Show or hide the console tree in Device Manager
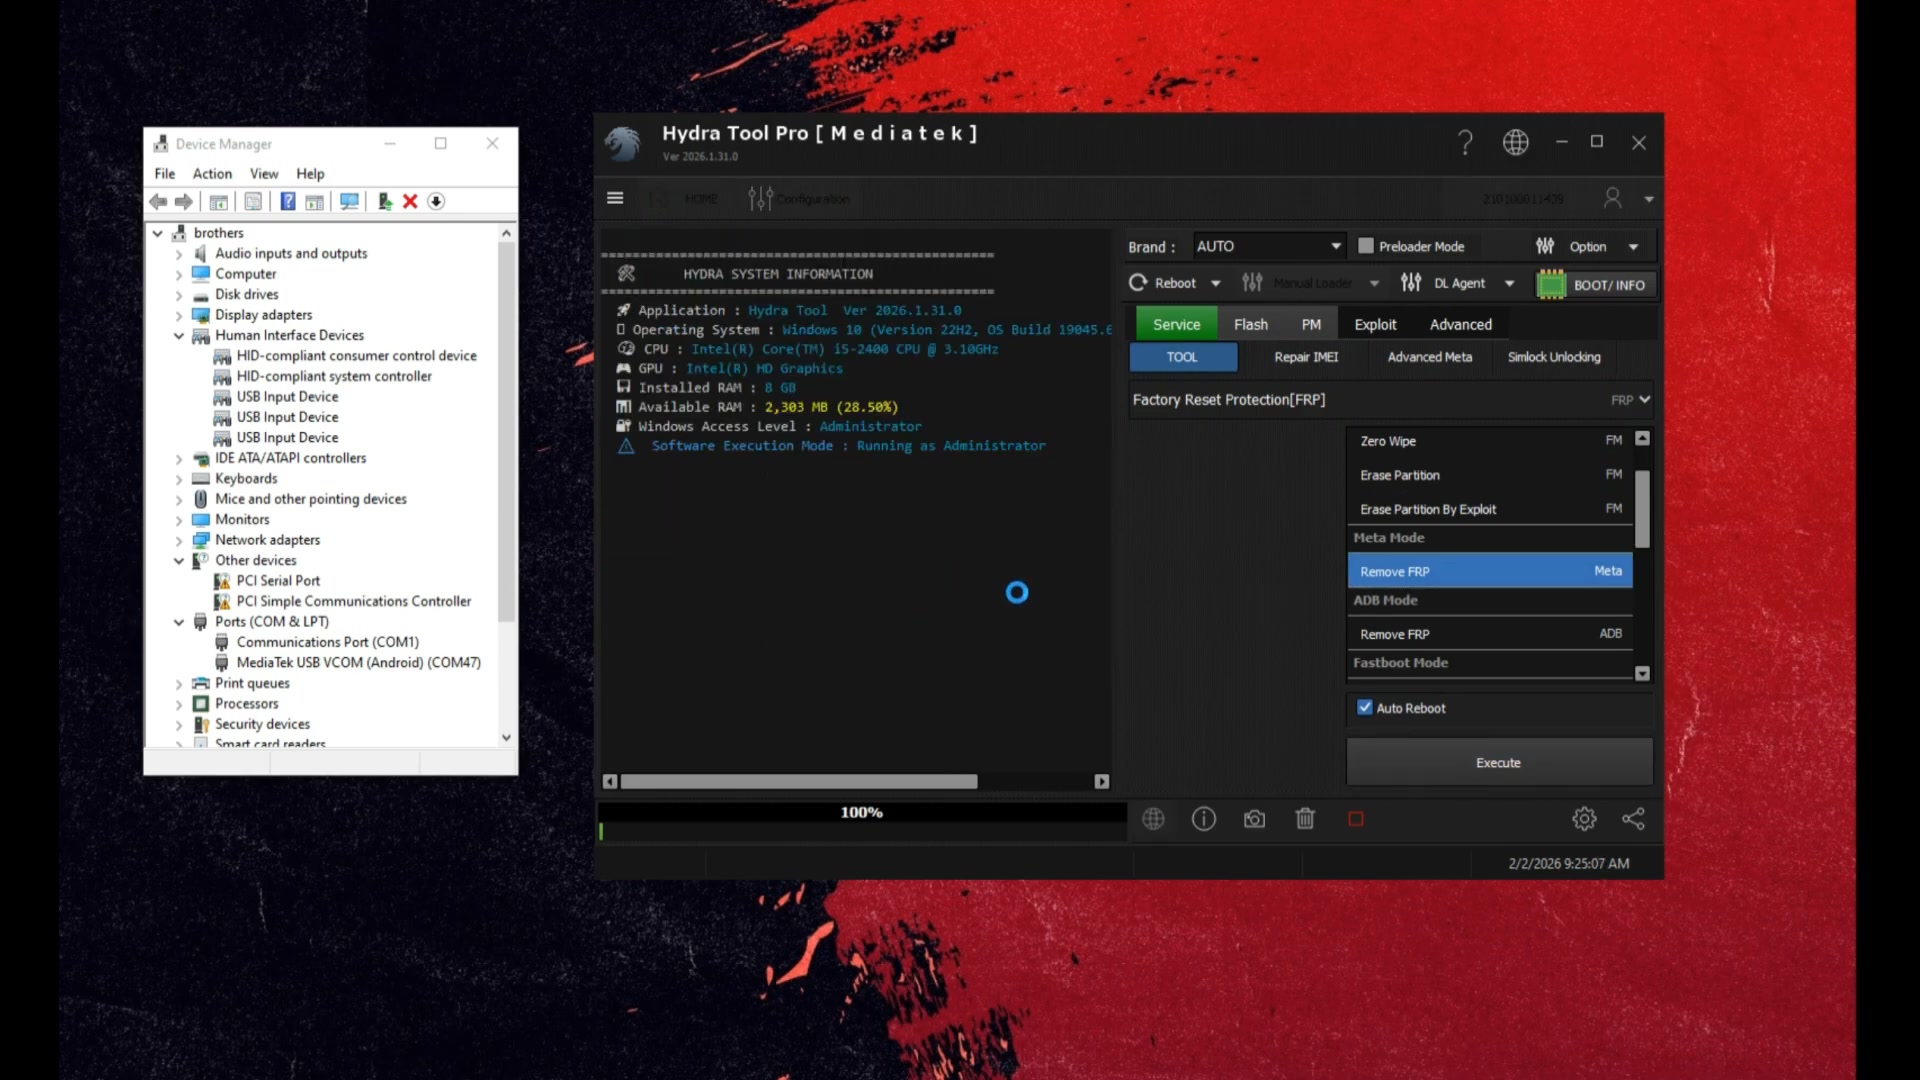 click(218, 201)
